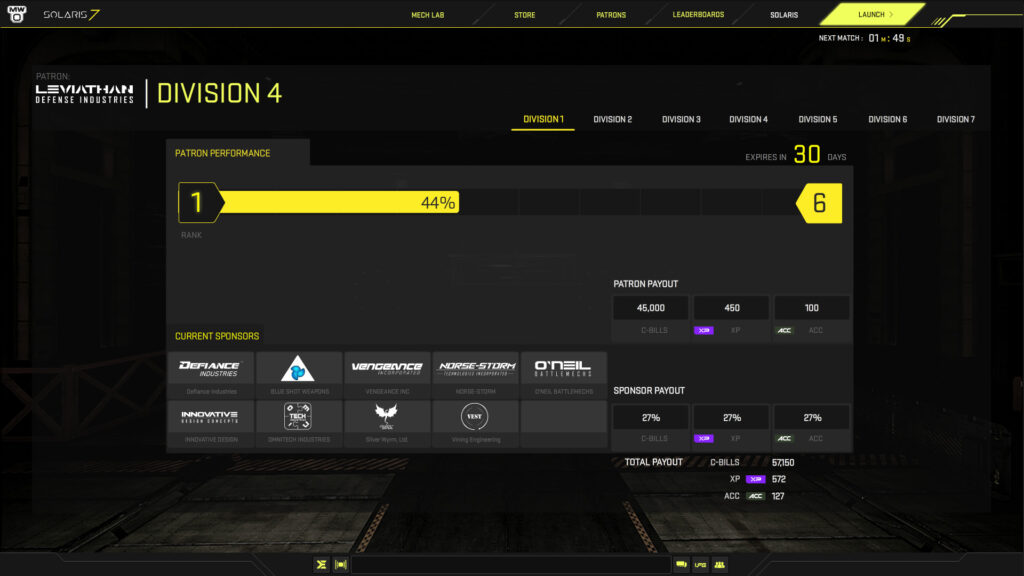This screenshot has height=576, width=1024.
Task: Click the chat text input field
Action: click(x=510, y=565)
